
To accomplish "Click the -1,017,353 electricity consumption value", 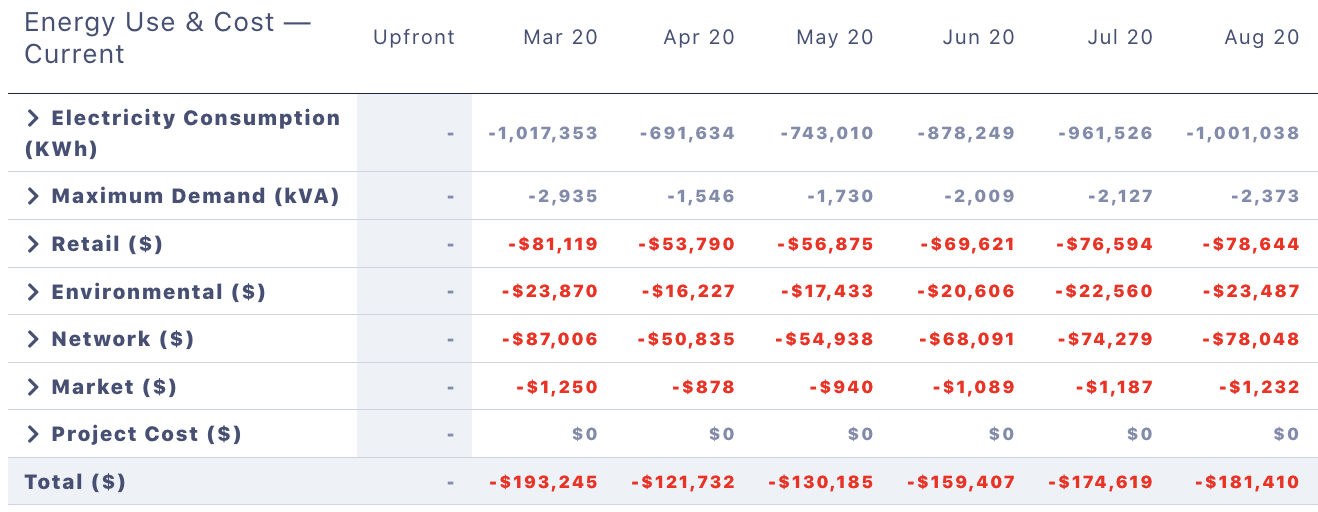I will [x=543, y=133].
